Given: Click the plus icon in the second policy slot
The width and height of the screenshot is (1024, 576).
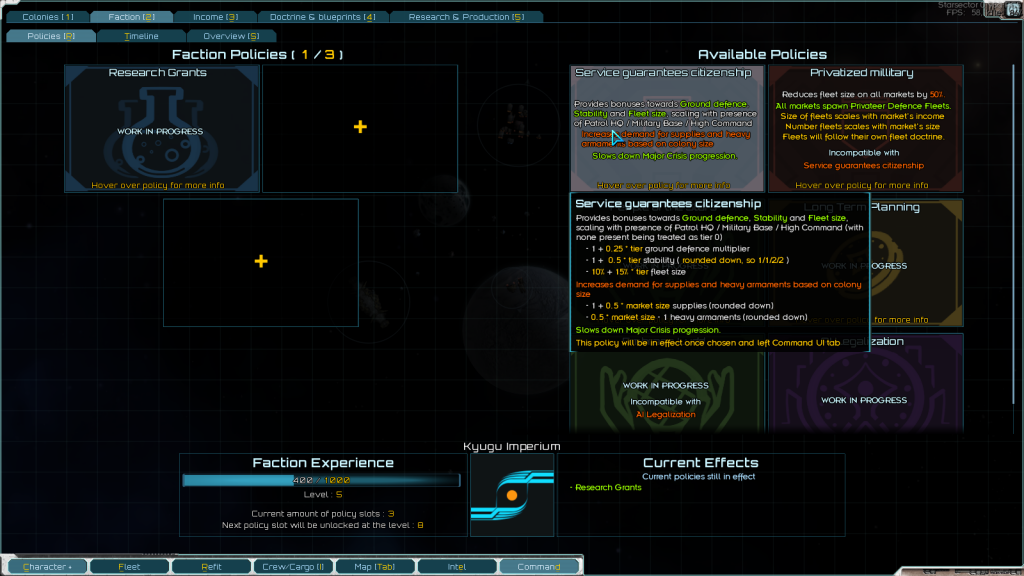Looking at the screenshot, I should (360, 127).
